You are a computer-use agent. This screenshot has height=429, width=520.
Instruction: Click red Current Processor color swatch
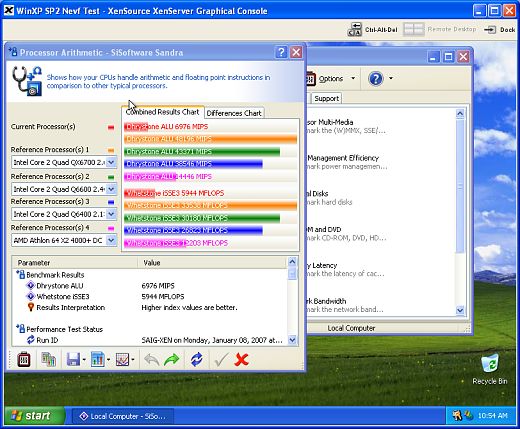coord(111,127)
